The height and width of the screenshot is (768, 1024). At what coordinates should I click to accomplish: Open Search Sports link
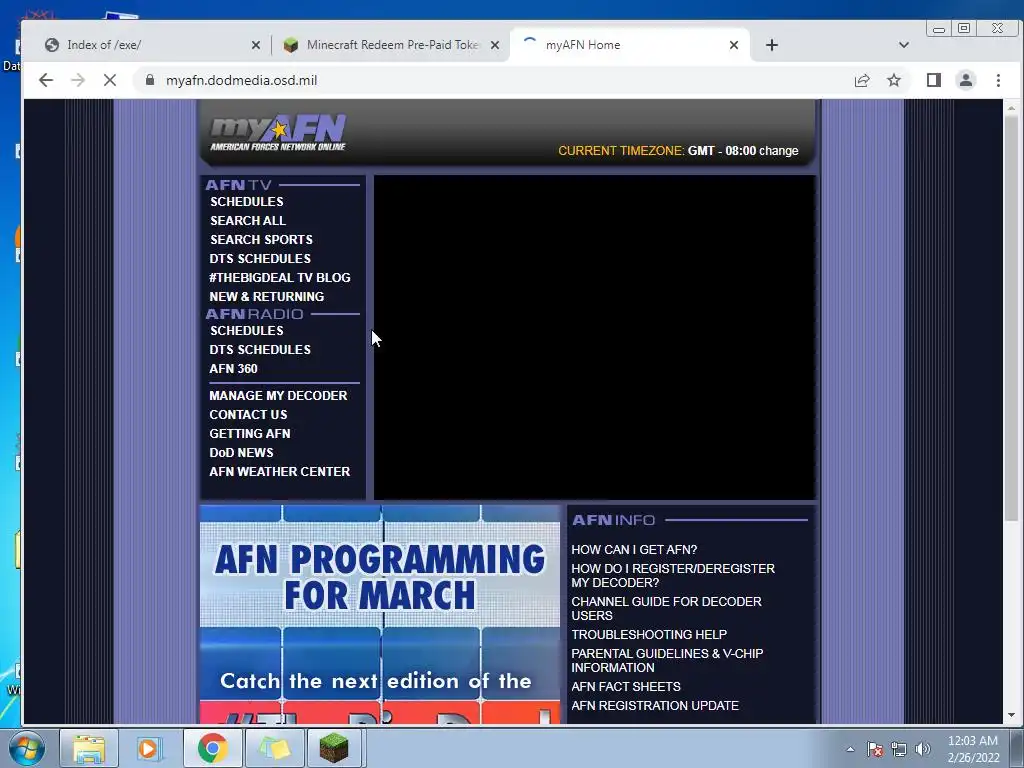click(x=261, y=240)
